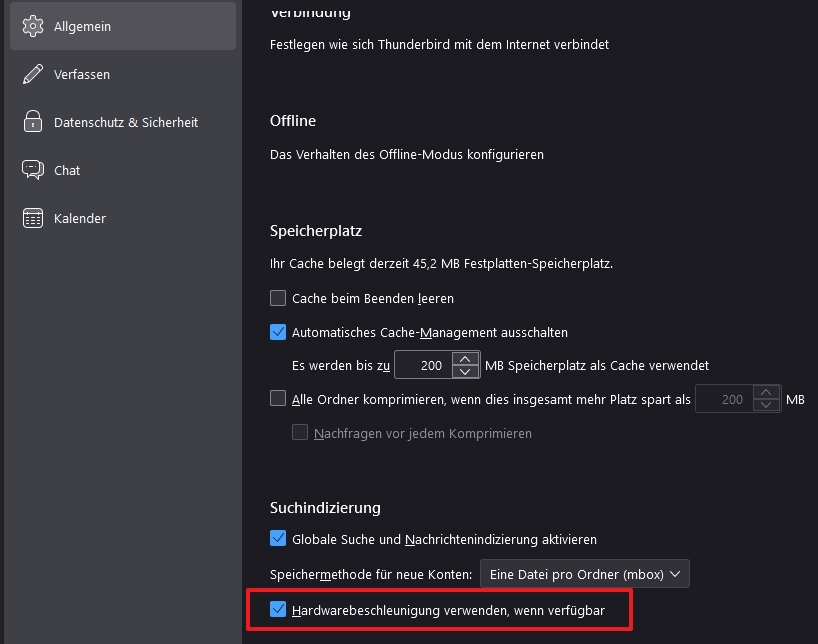Increase cache size with up arrow
This screenshot has width=818, height=644.
pyautogui.click(x=466, y=359)
